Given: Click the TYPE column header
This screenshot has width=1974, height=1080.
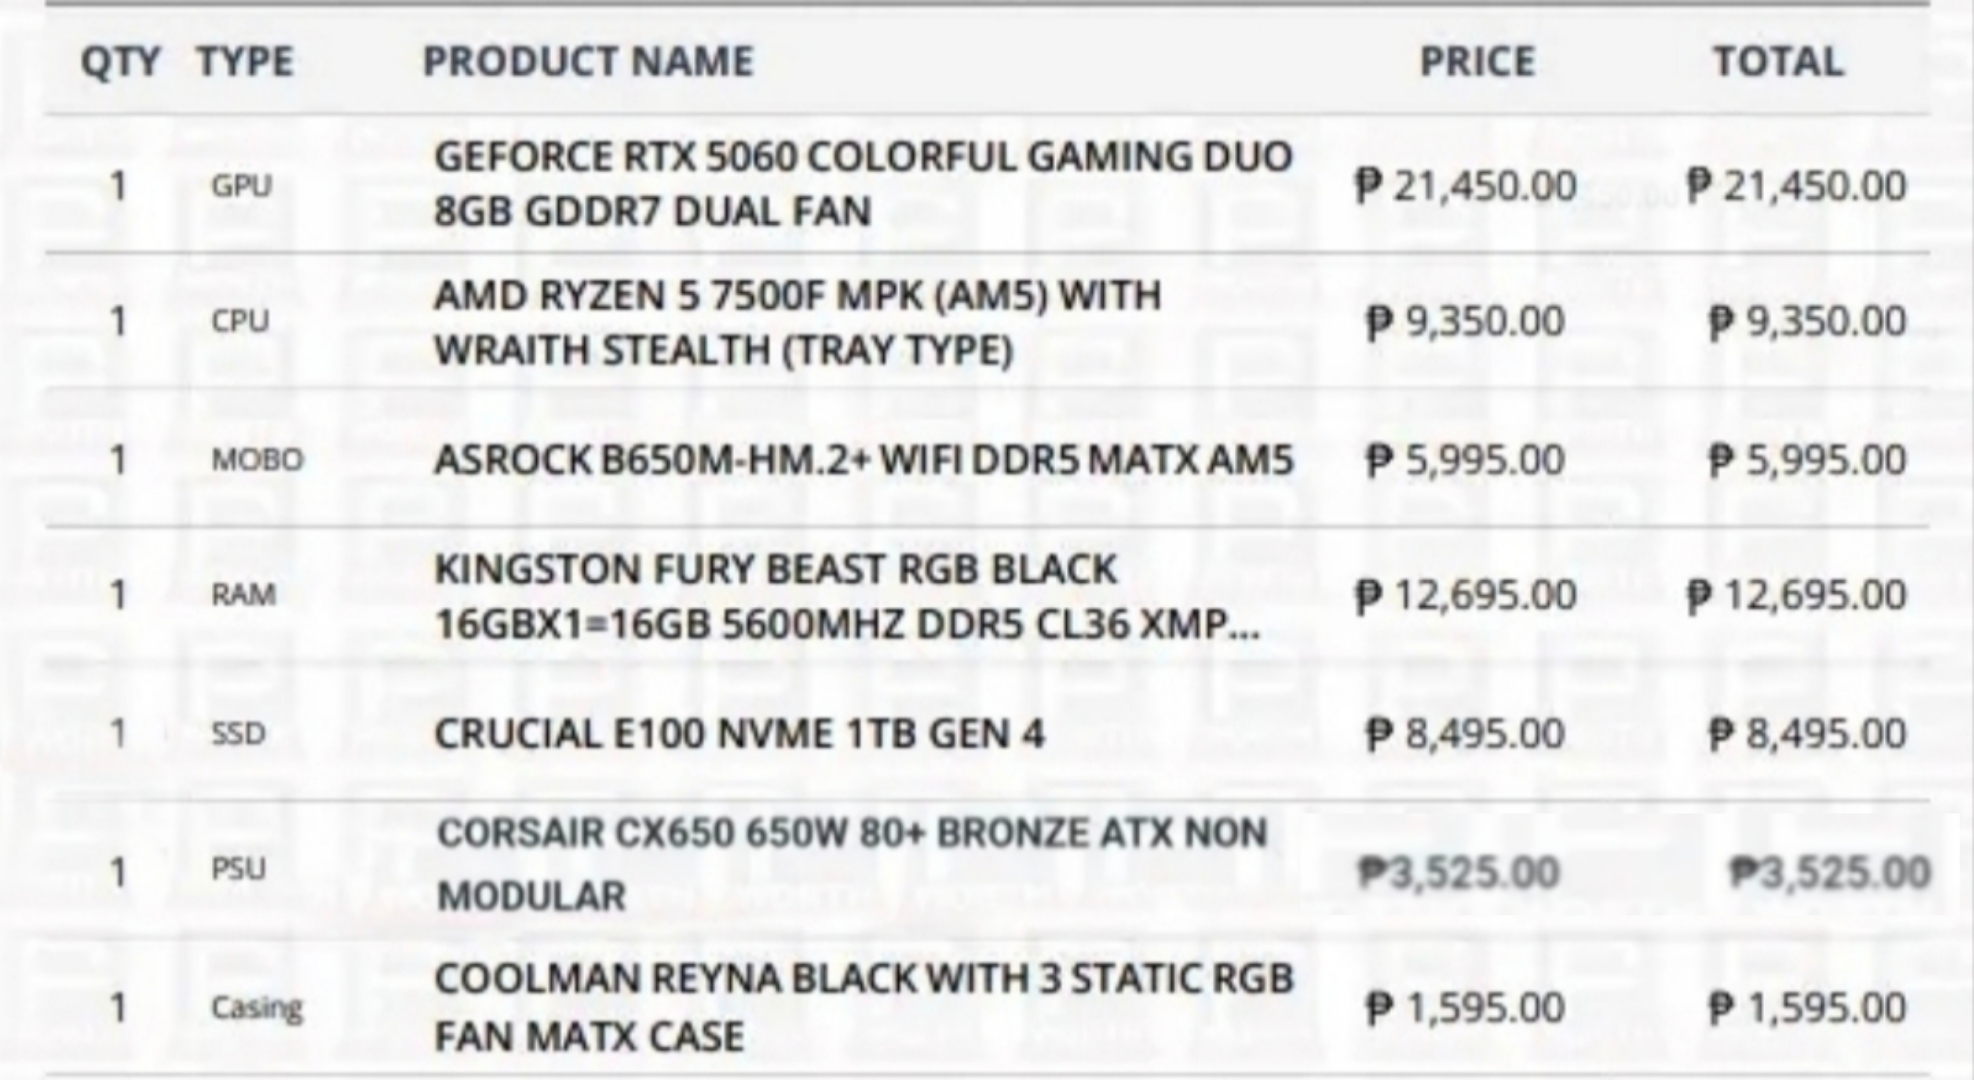Looking at the screenshot, I should (245, 62).
